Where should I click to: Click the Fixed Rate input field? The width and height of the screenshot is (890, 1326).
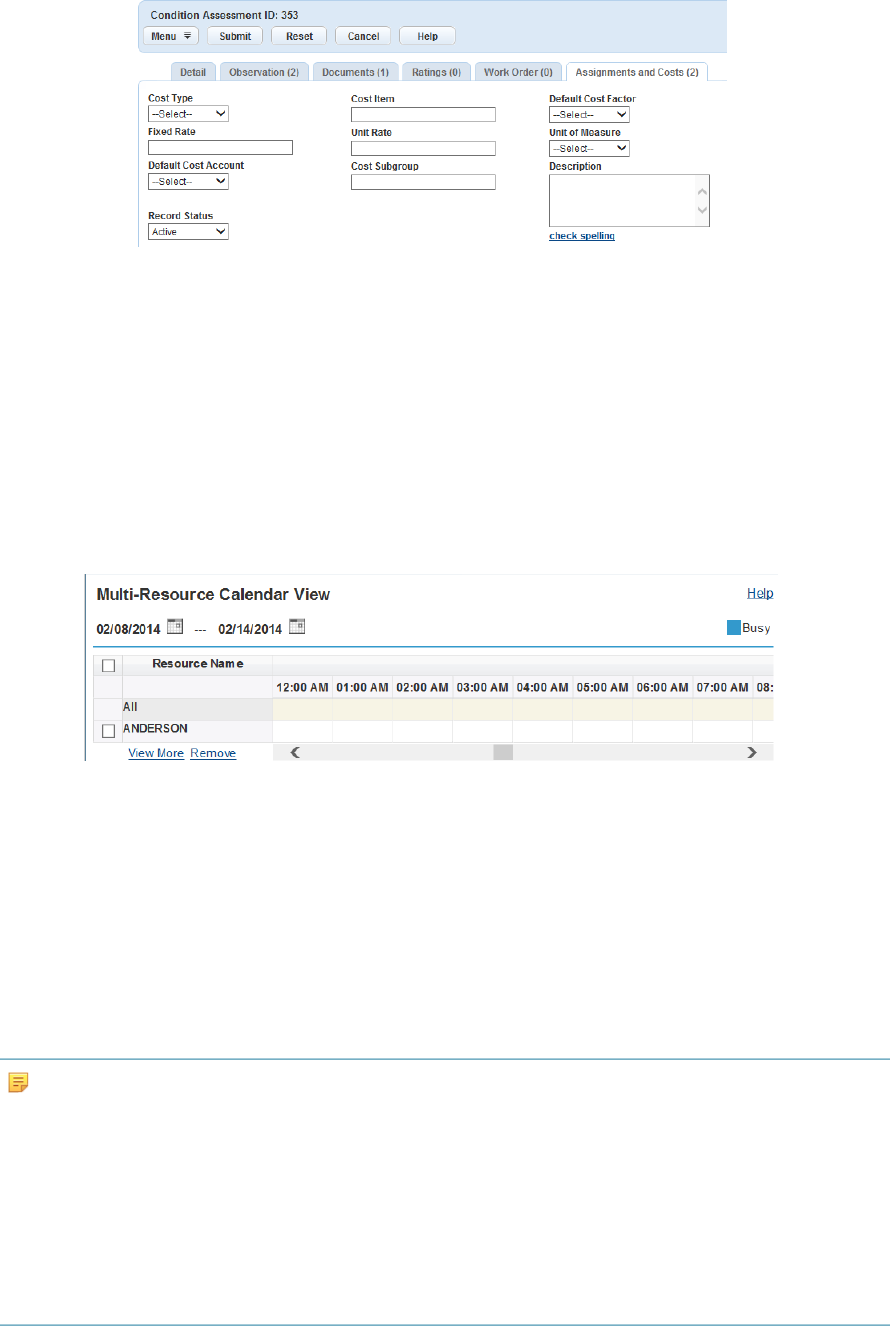[220, 147]
